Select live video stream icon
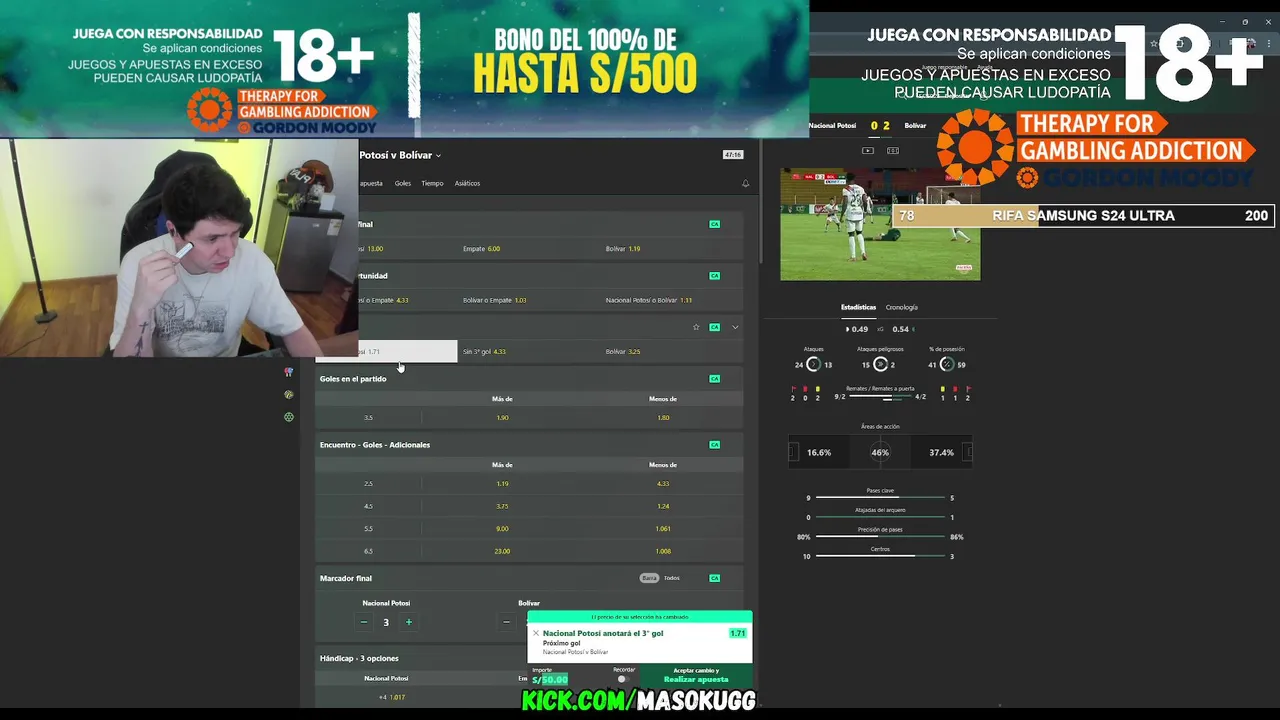 [868, 151]
